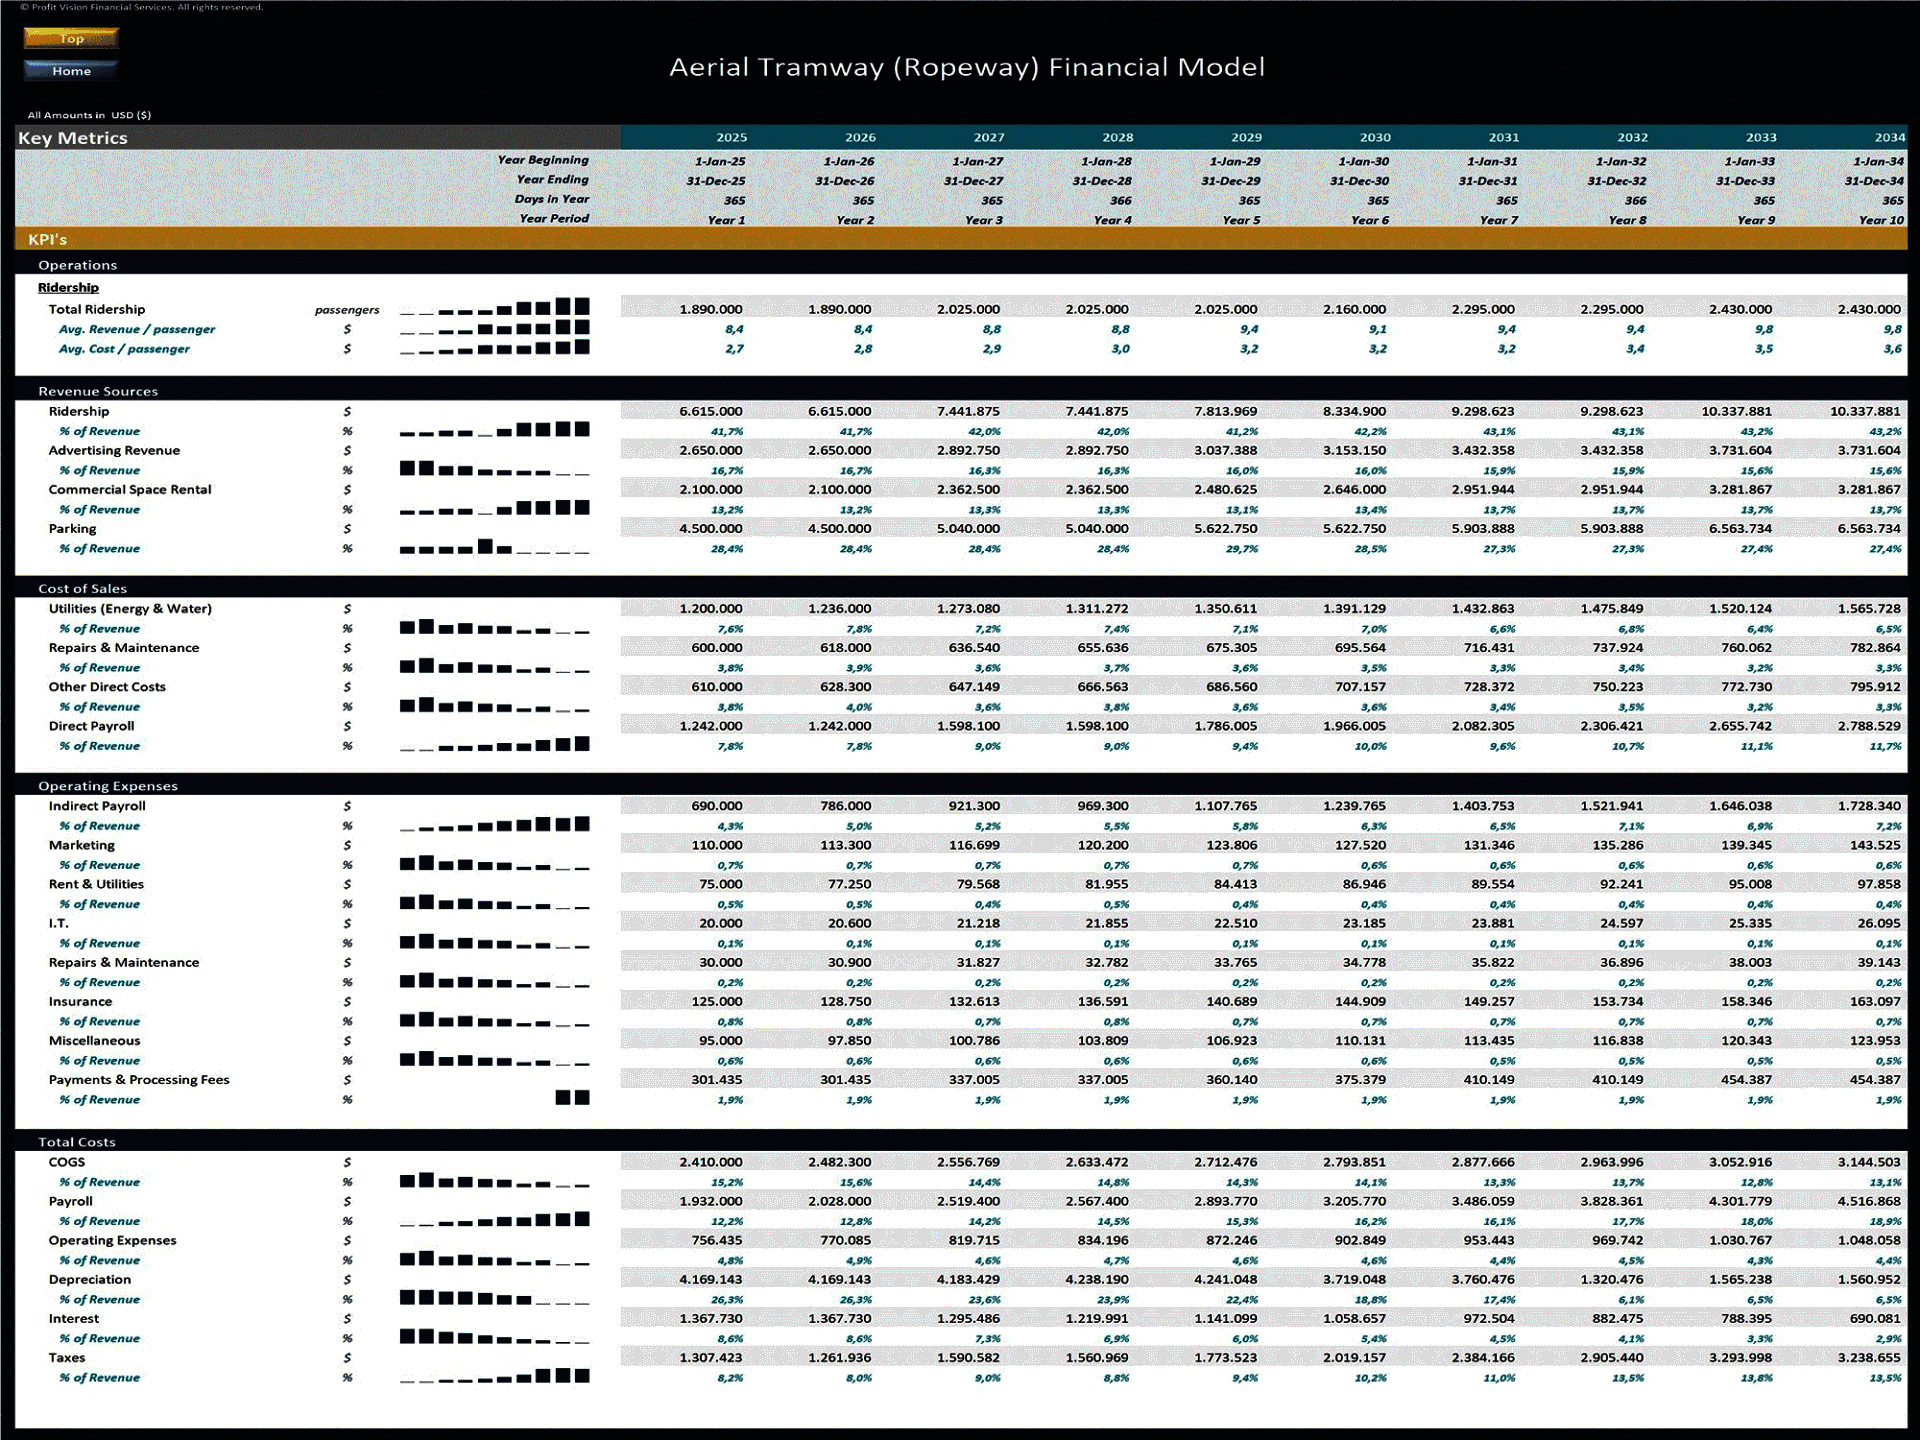Select the Depreciation row label
1920x1440 pixels.
(90, 1280)
